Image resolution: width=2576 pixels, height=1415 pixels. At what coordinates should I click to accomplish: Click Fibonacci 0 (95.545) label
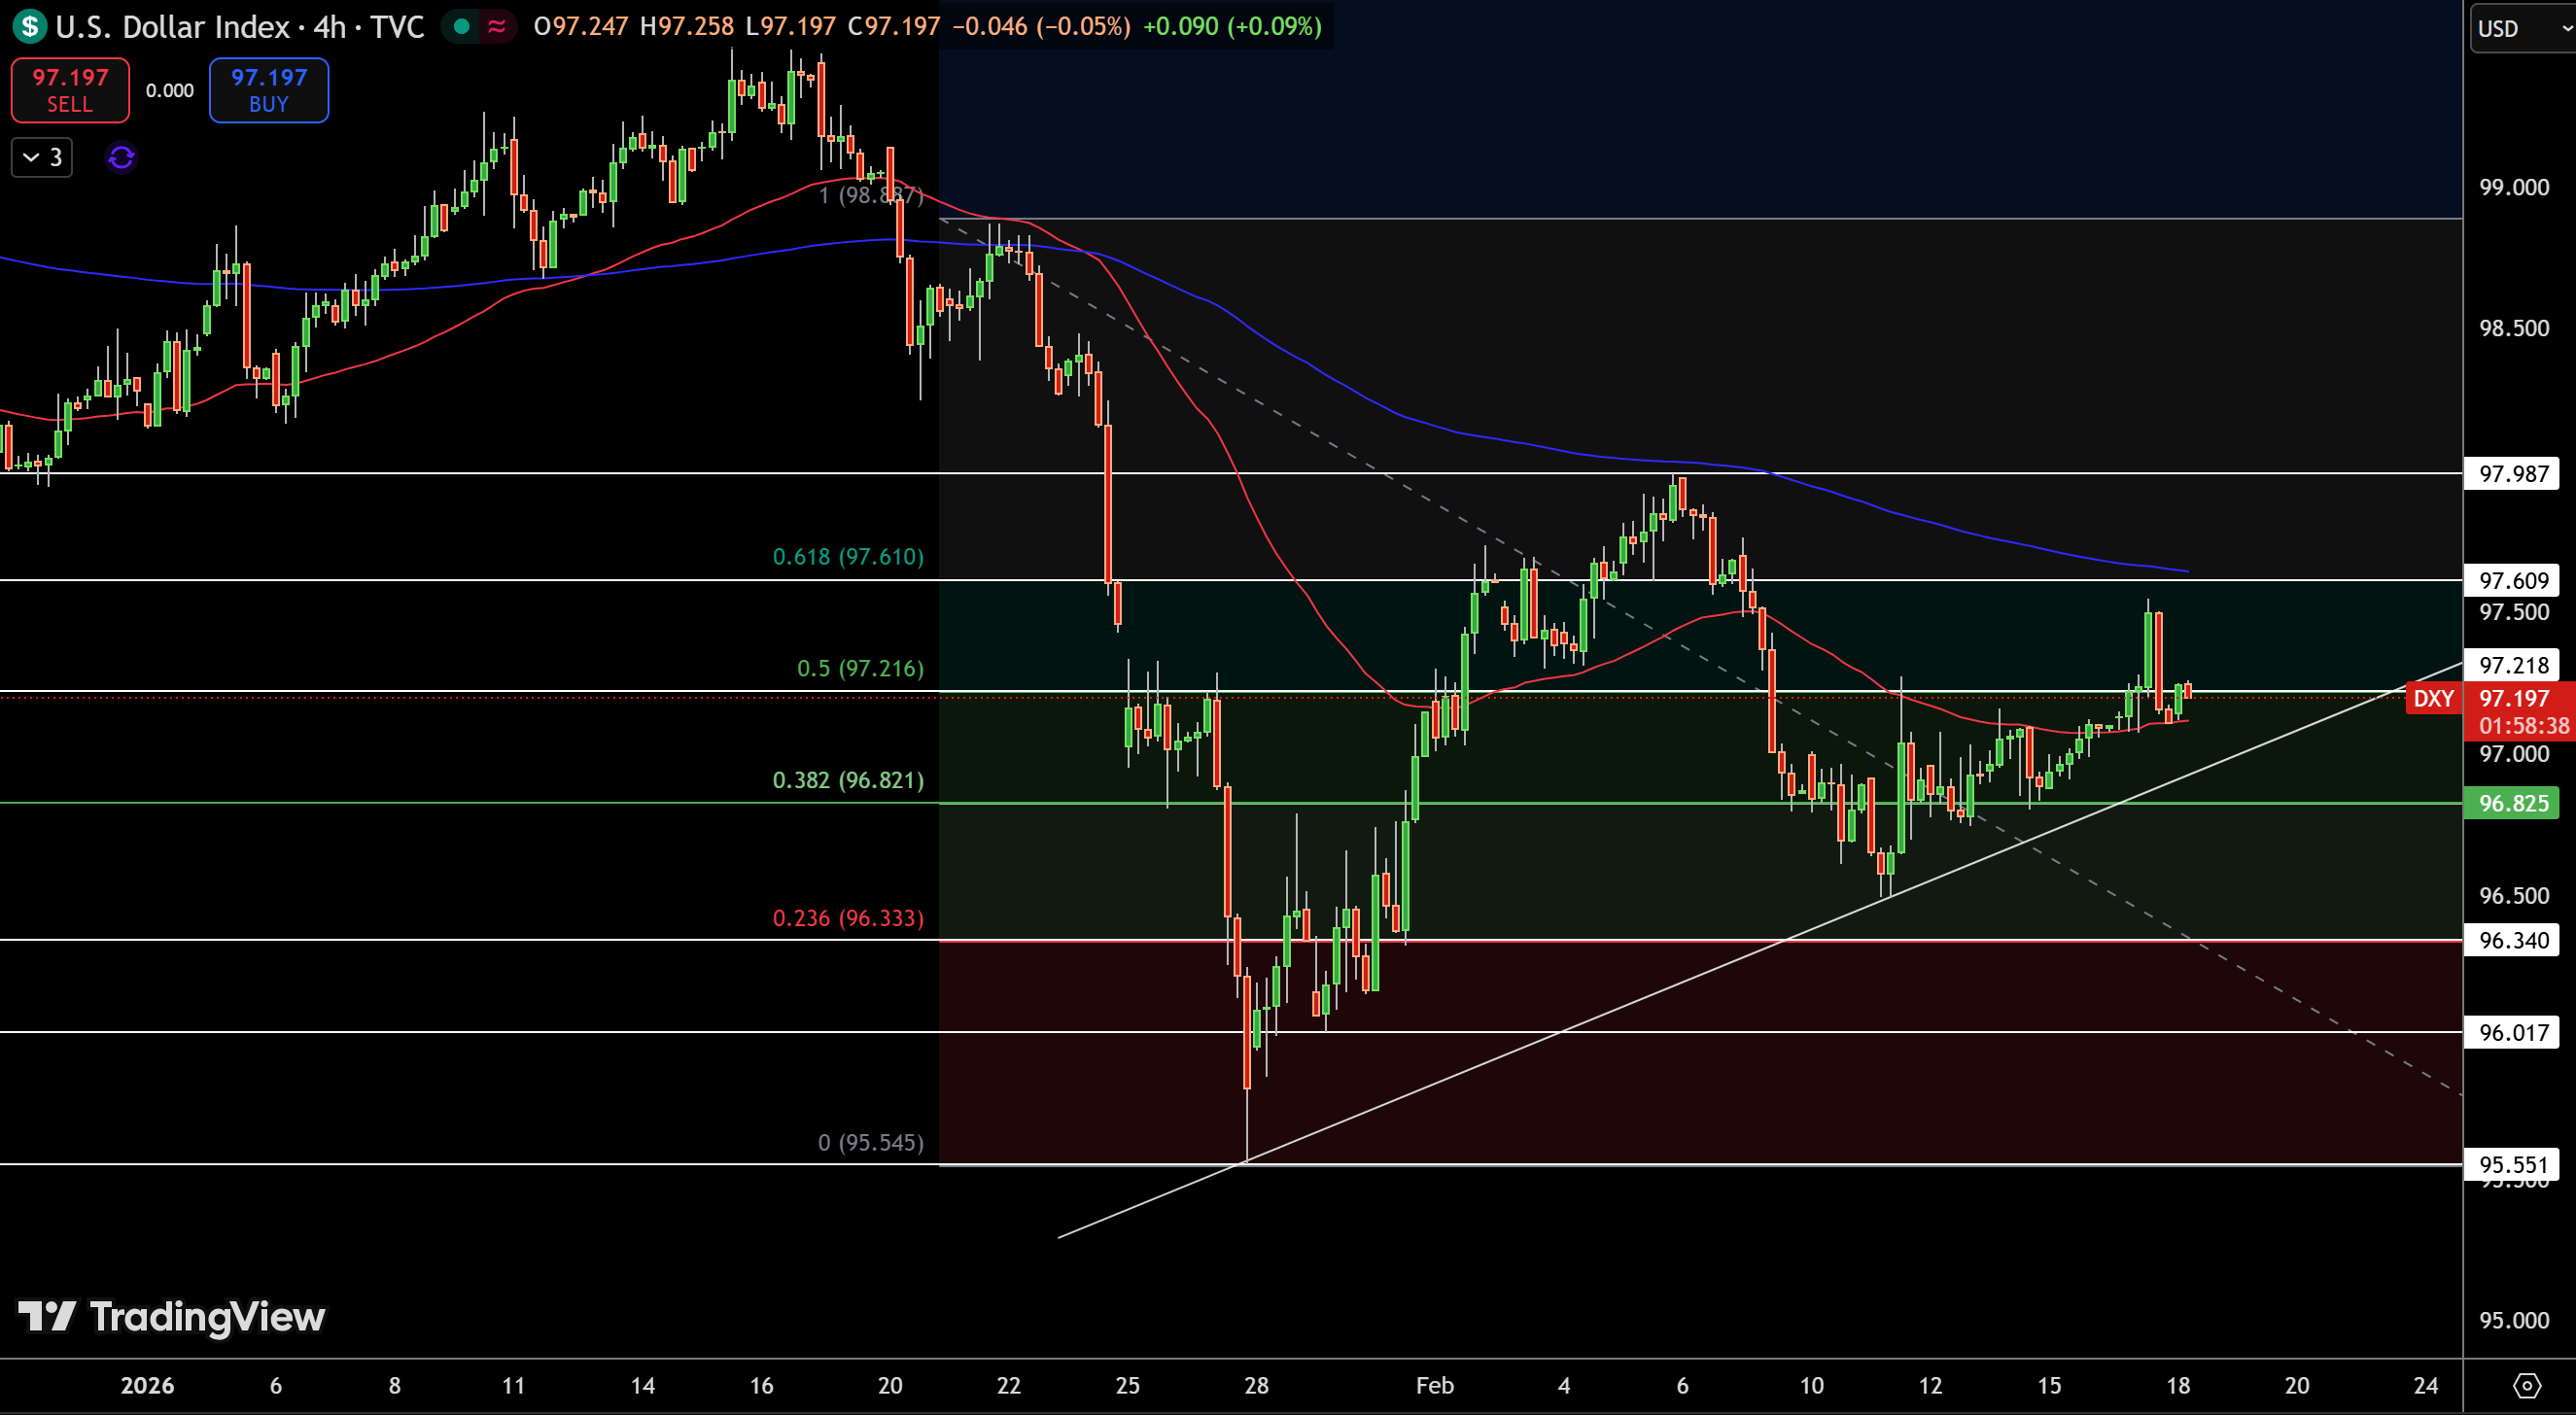pos(870,1142)
